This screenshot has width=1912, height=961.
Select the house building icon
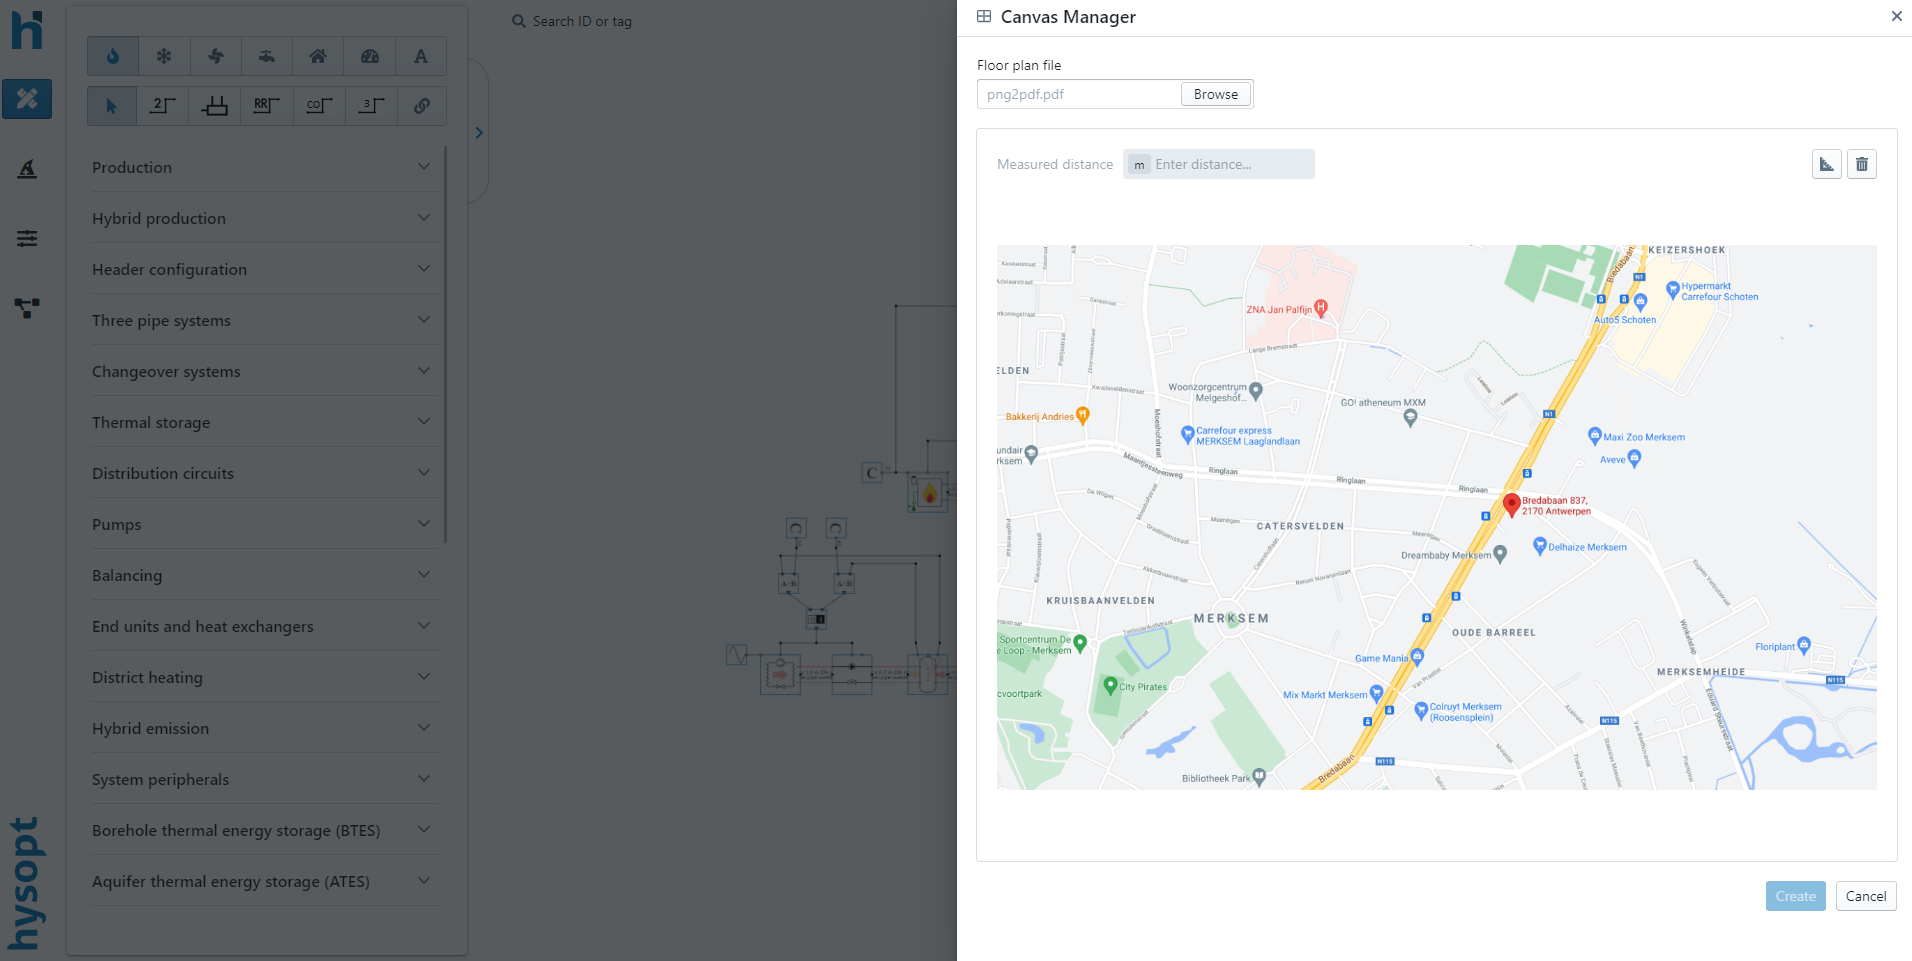coord(318,56)
